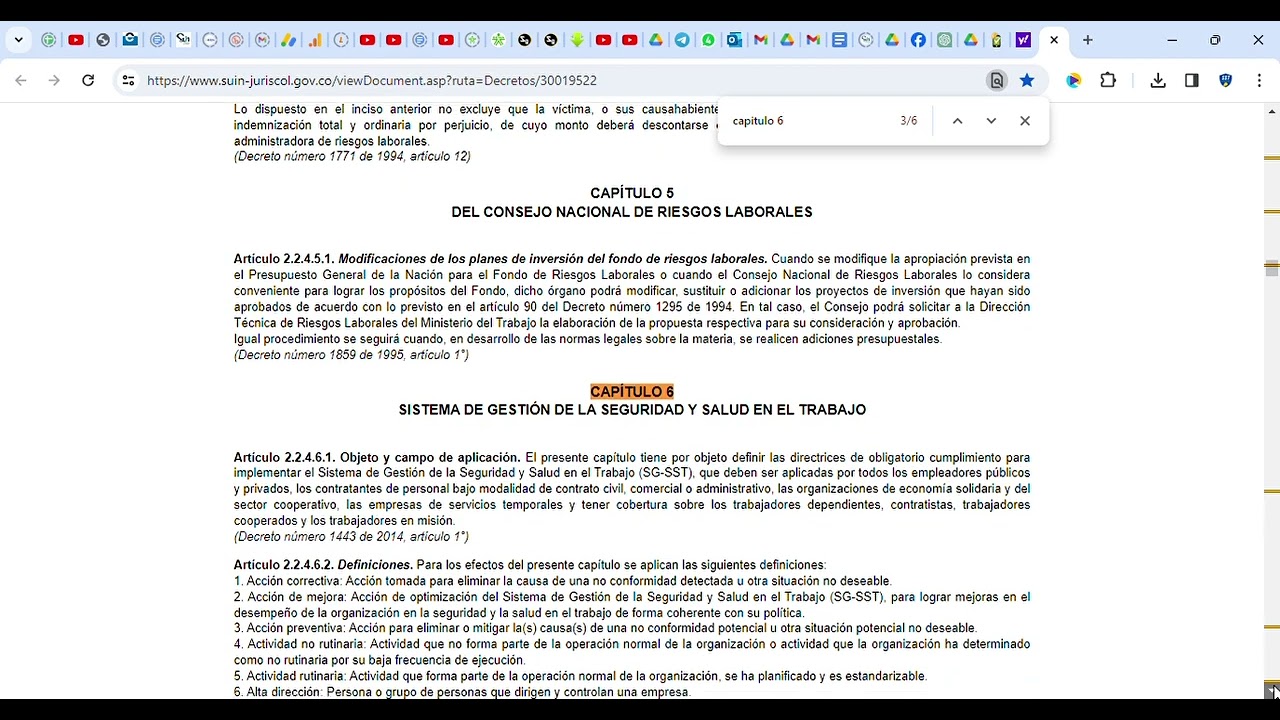
Task: Switch to the WhatsApp tab
Action: (x=708, y=40)
